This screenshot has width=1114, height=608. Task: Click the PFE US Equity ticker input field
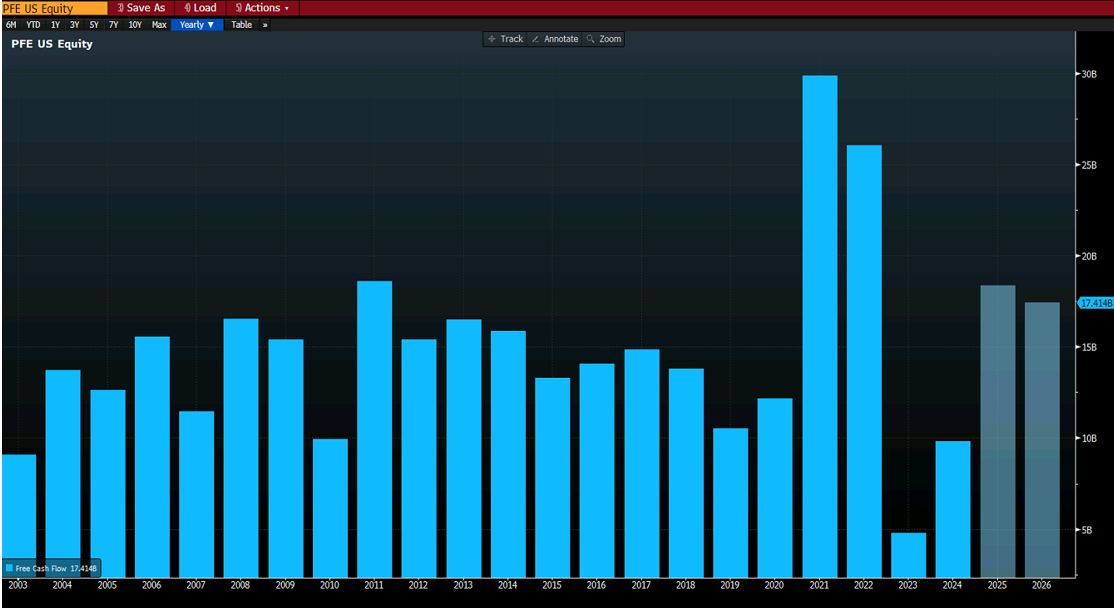click(54, 8)
